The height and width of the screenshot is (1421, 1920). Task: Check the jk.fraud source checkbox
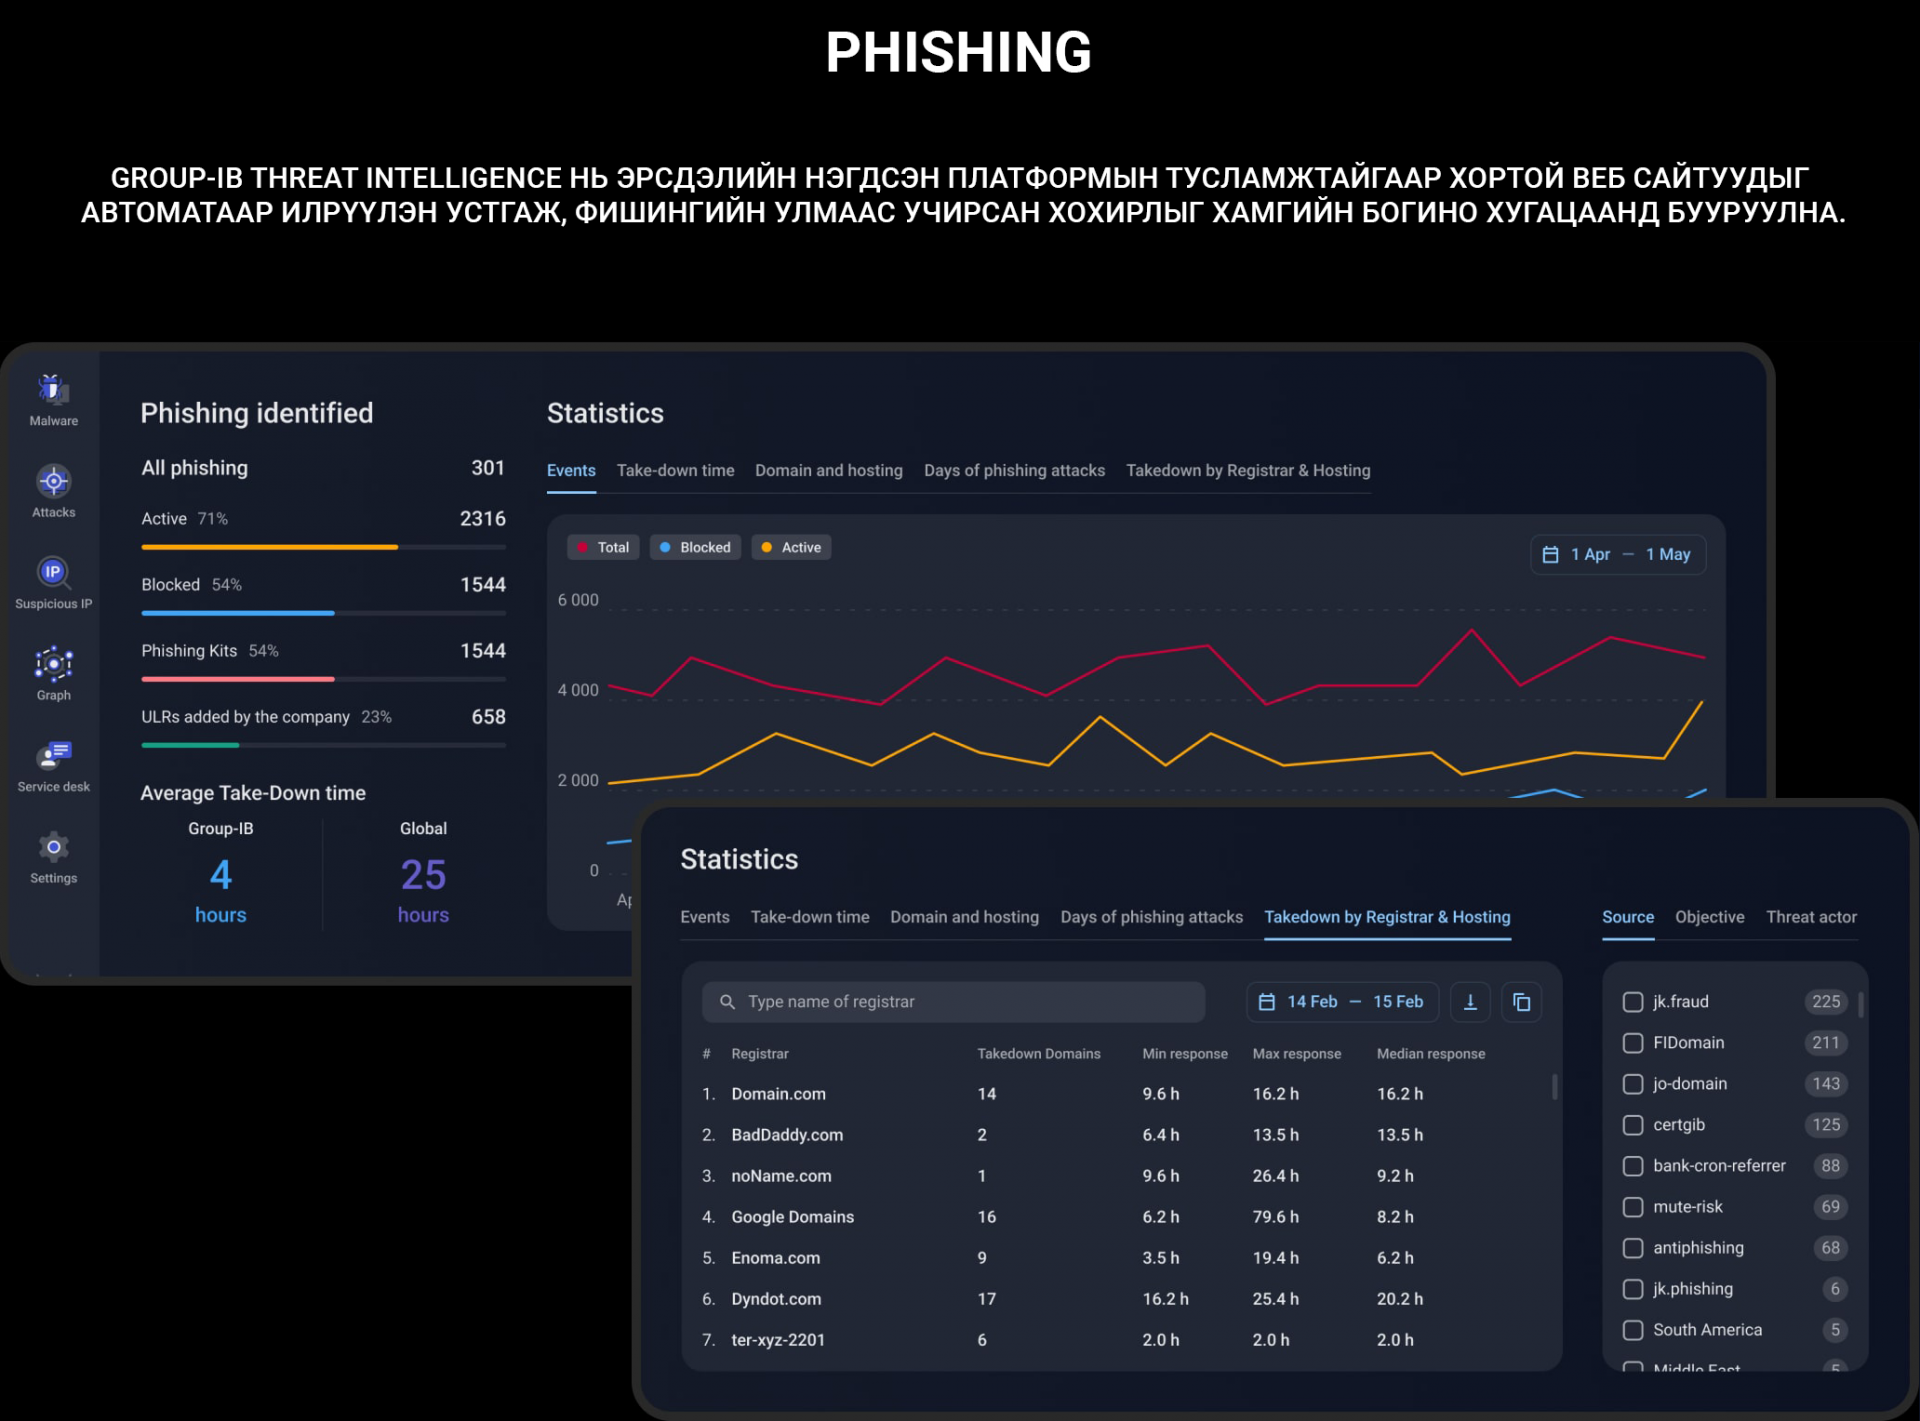click(1633, 1002)
